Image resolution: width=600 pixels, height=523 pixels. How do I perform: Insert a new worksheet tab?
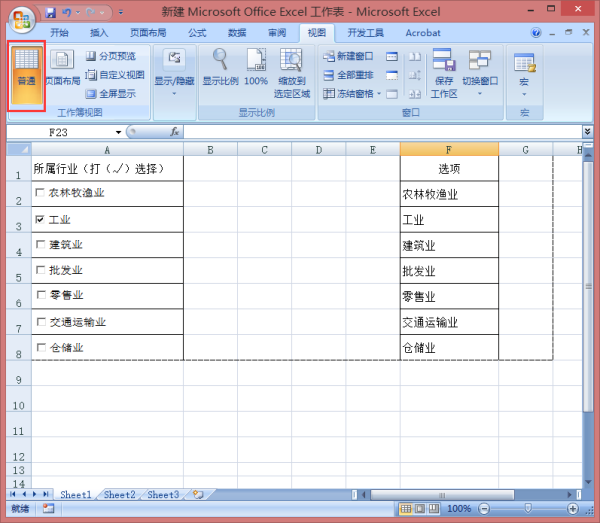198,495
